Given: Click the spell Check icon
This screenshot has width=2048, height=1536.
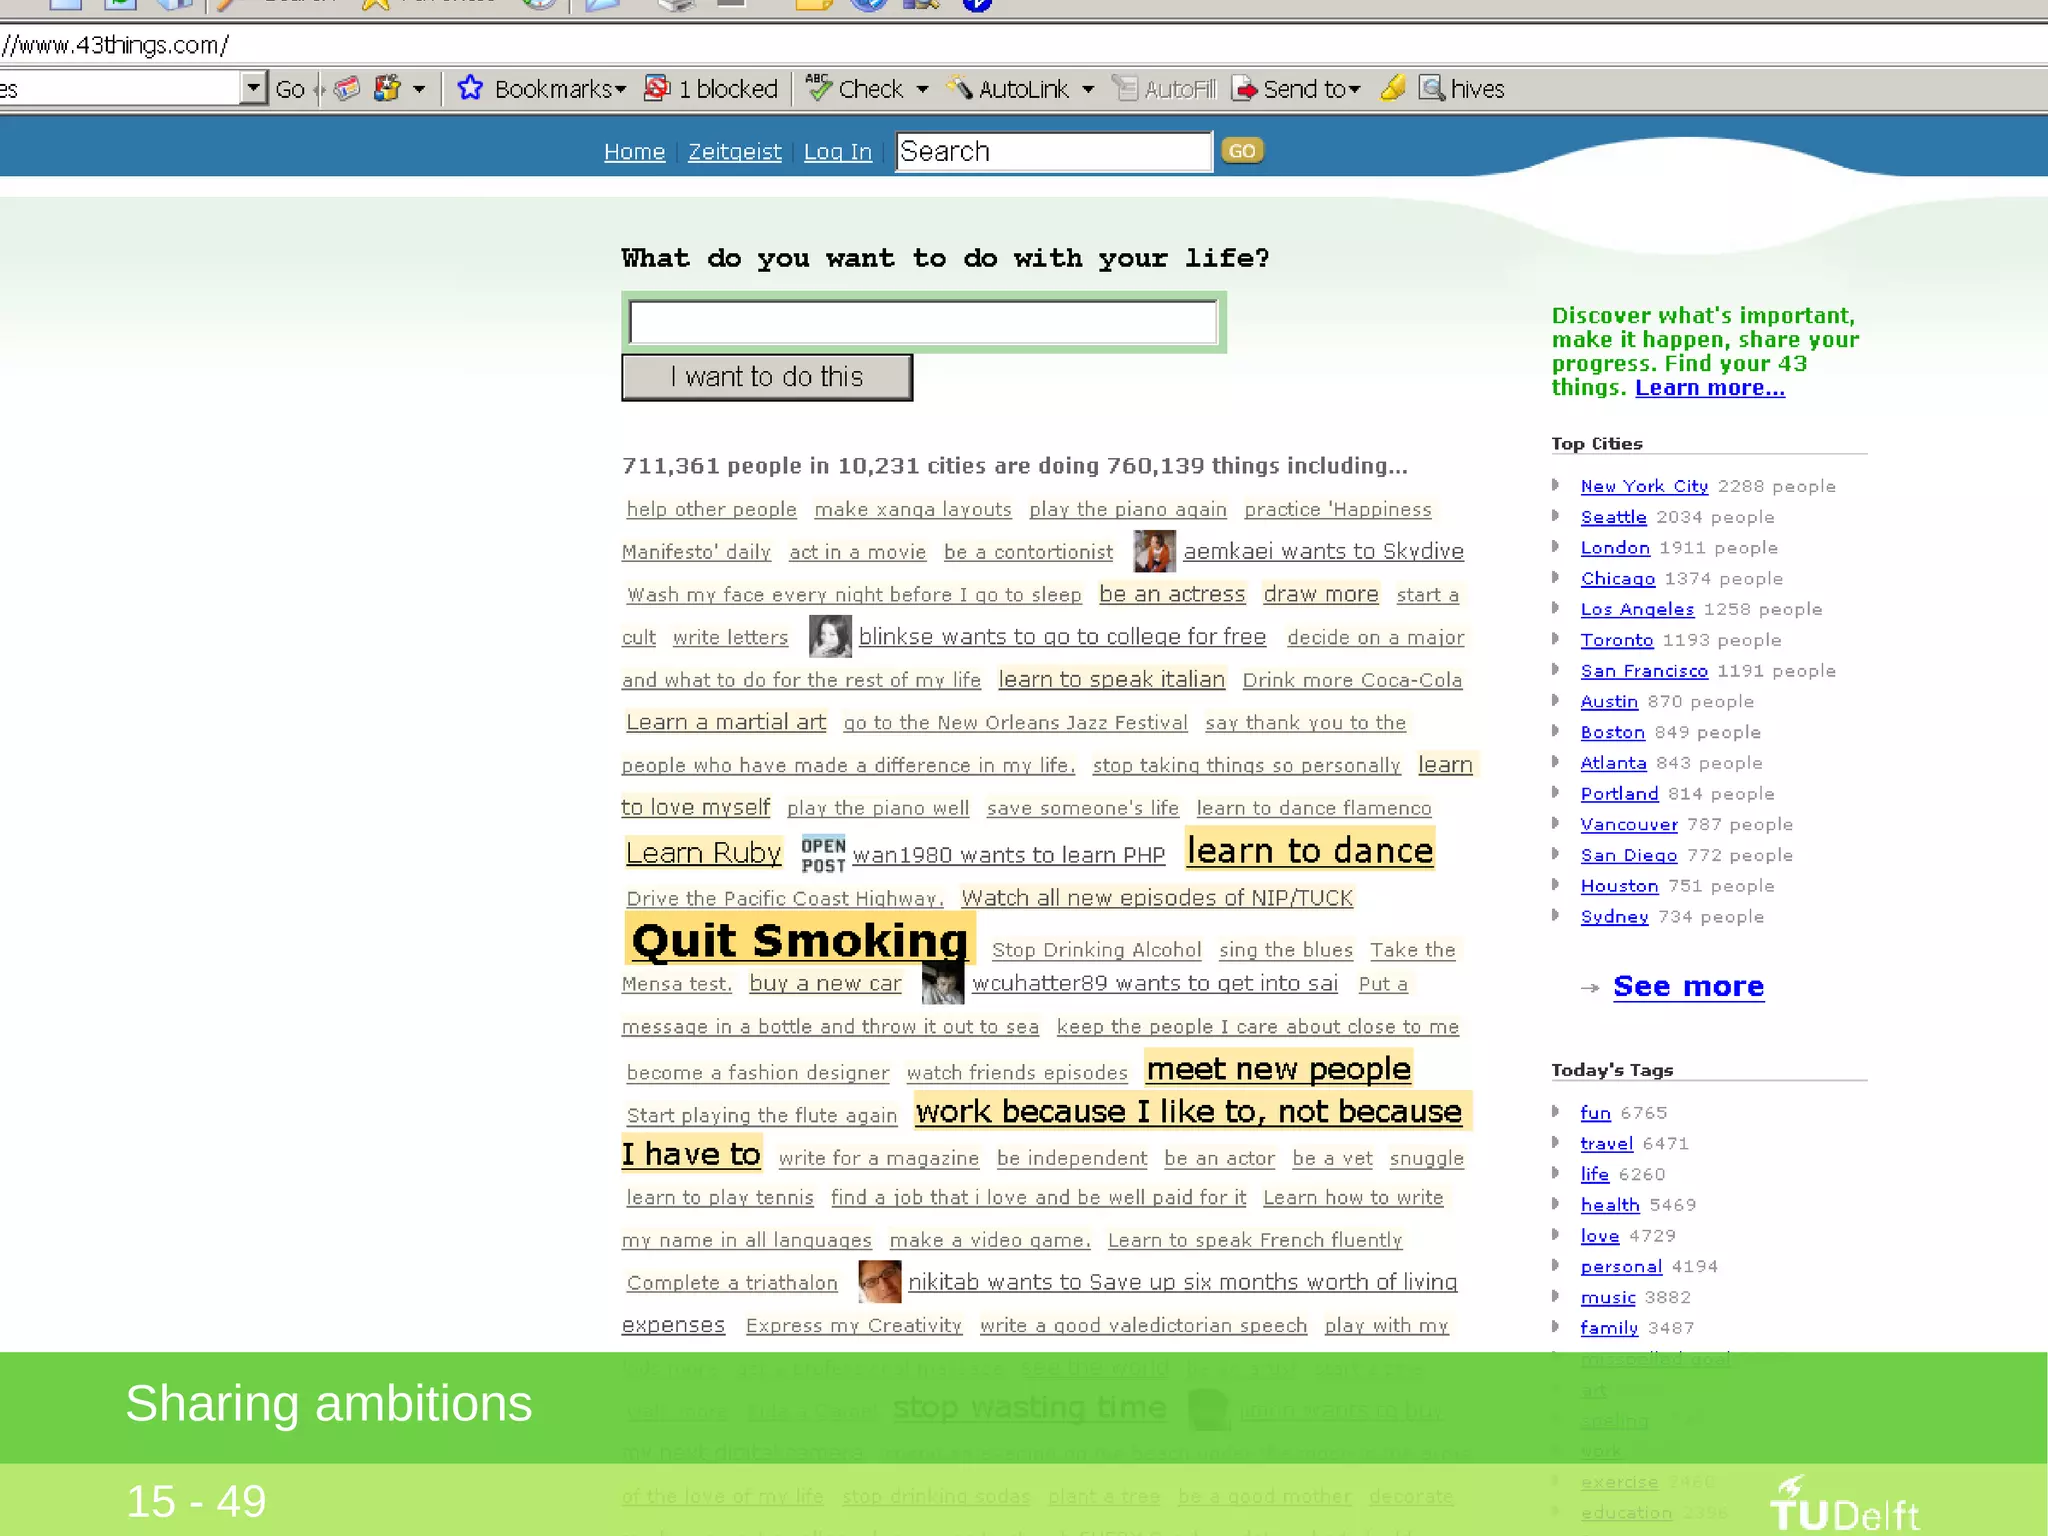Looking at the screenshot, I should pos(819,89).
